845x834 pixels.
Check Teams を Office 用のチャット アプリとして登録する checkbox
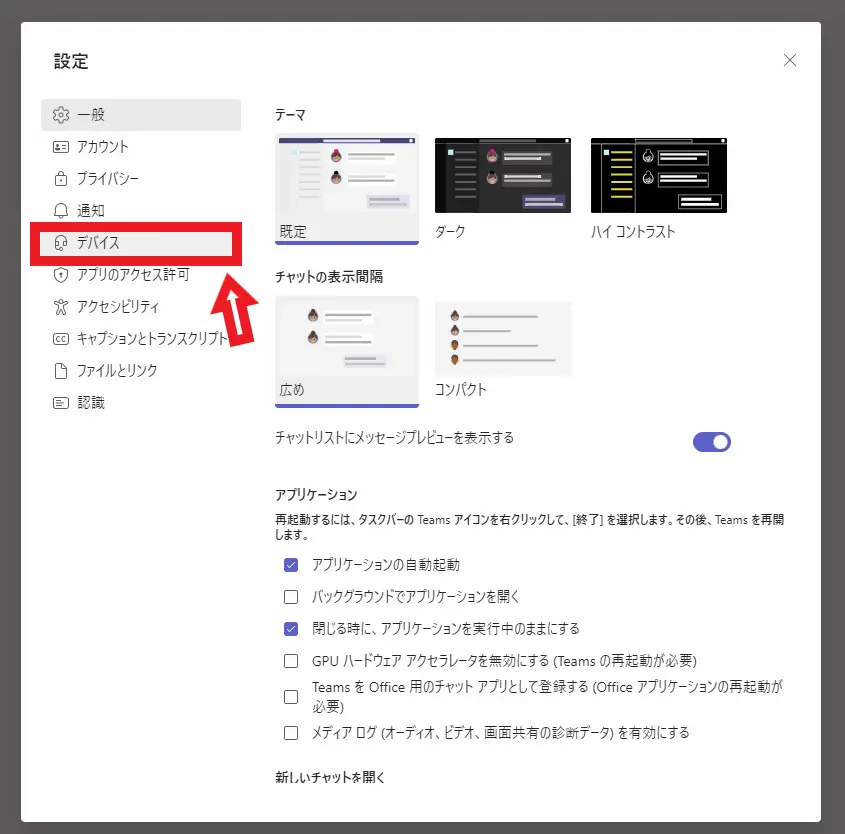click(x=291, y=697)
